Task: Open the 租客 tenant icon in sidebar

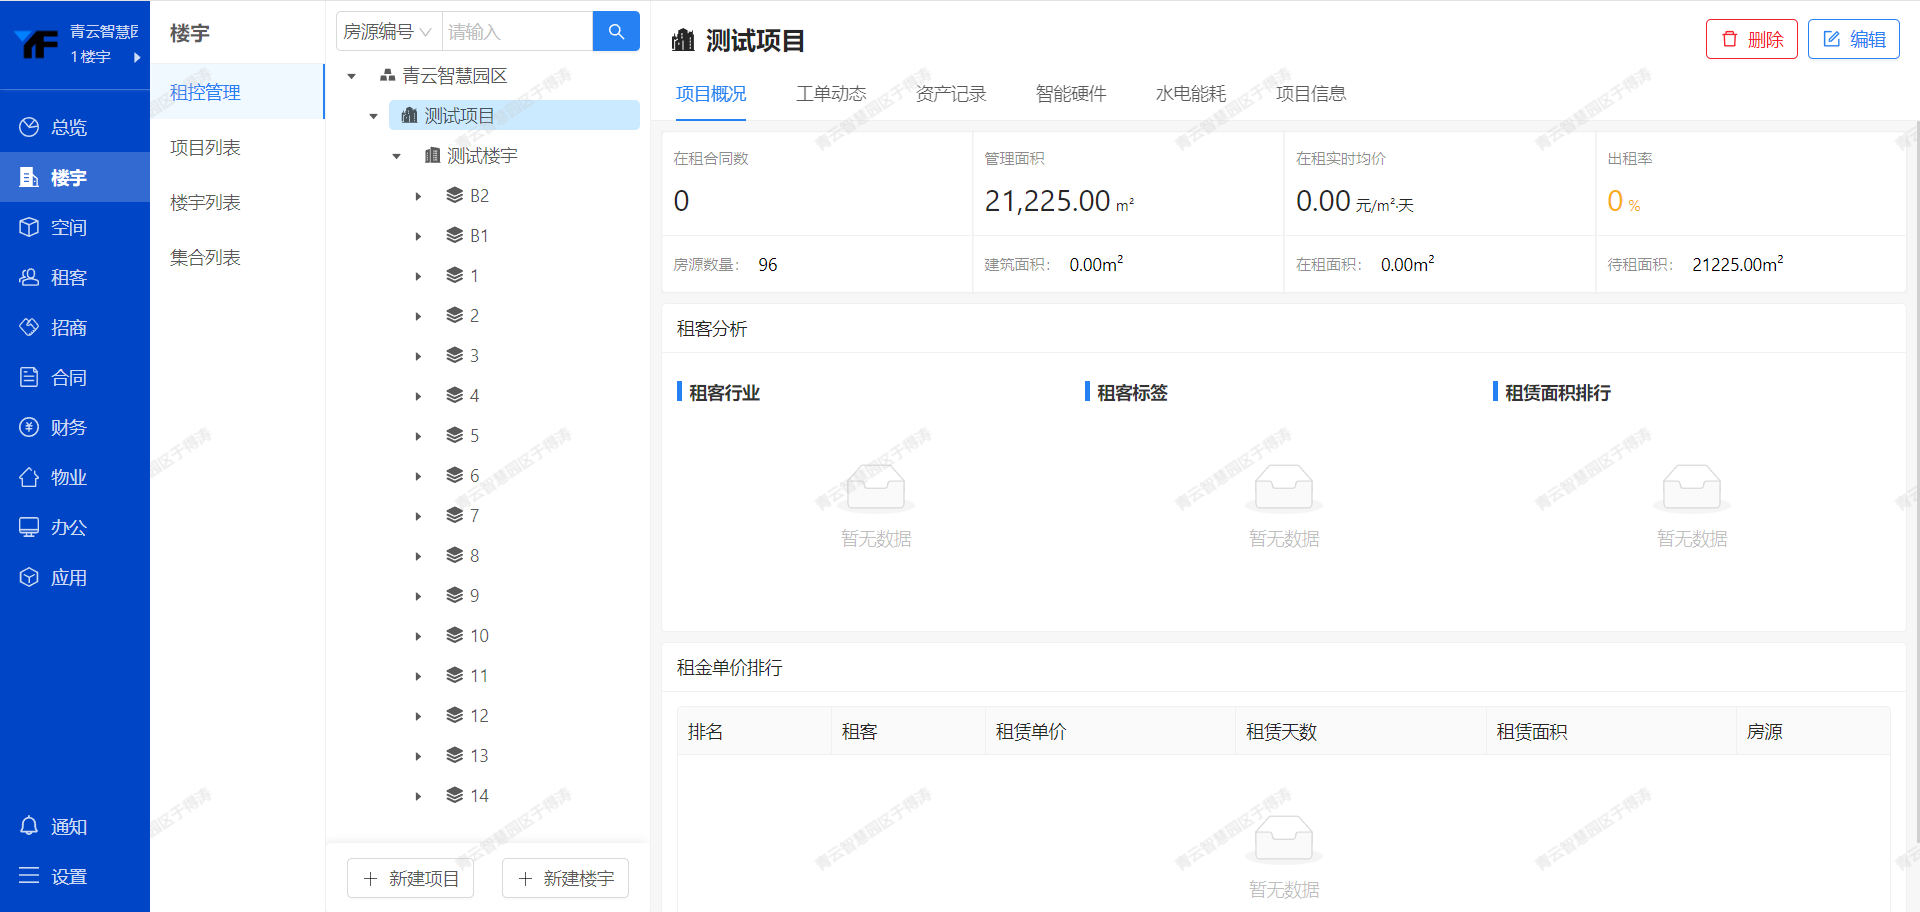Action: (29, 277)
